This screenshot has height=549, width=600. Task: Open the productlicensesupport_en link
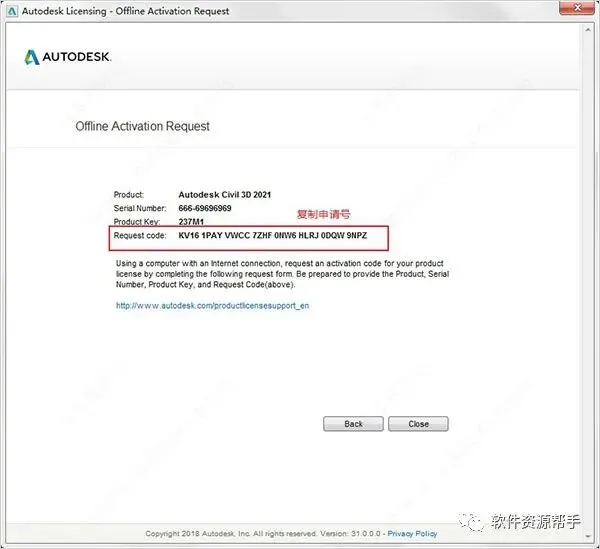(212, 306)
